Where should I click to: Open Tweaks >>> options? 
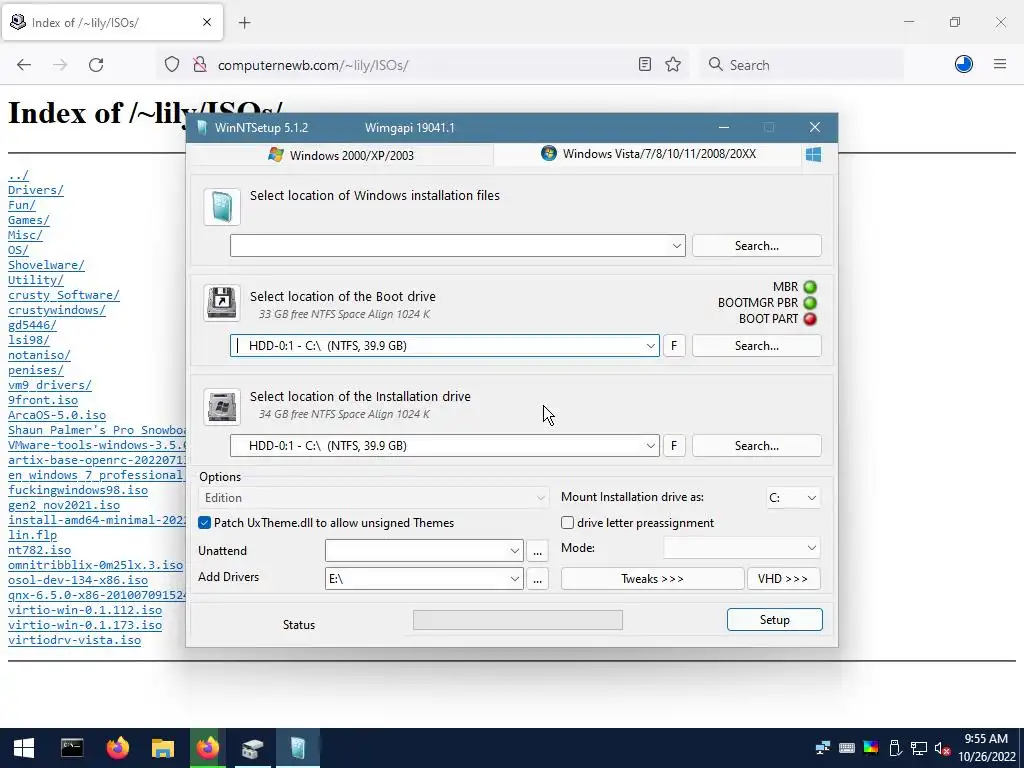coord(652,579)
